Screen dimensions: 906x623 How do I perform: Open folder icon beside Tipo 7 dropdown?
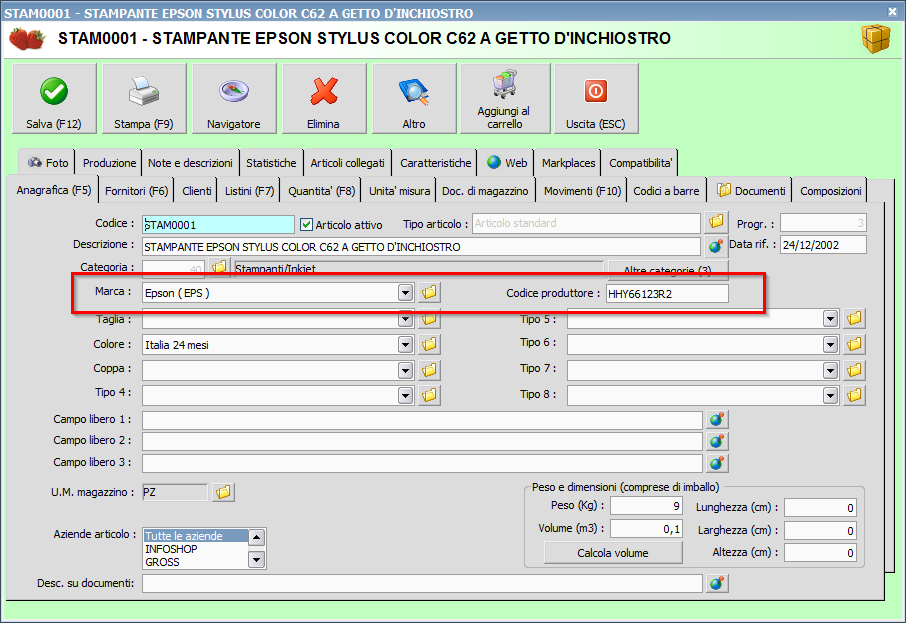click(x=855, y=370)
